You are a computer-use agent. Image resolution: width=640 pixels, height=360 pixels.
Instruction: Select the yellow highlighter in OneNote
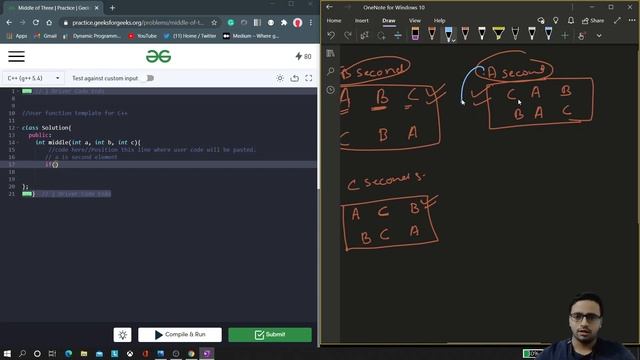coord(498,34)
